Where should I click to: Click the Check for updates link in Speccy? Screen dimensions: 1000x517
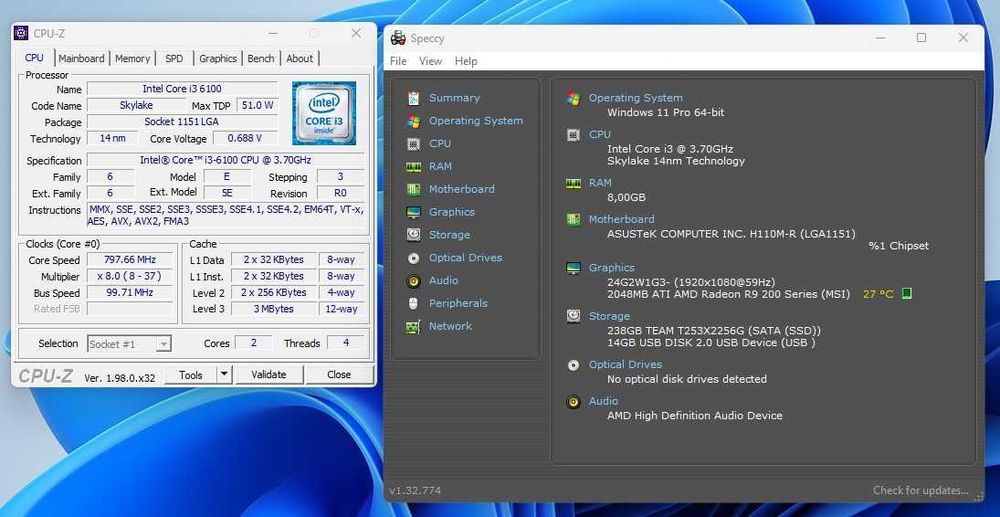tap(921, 490)
